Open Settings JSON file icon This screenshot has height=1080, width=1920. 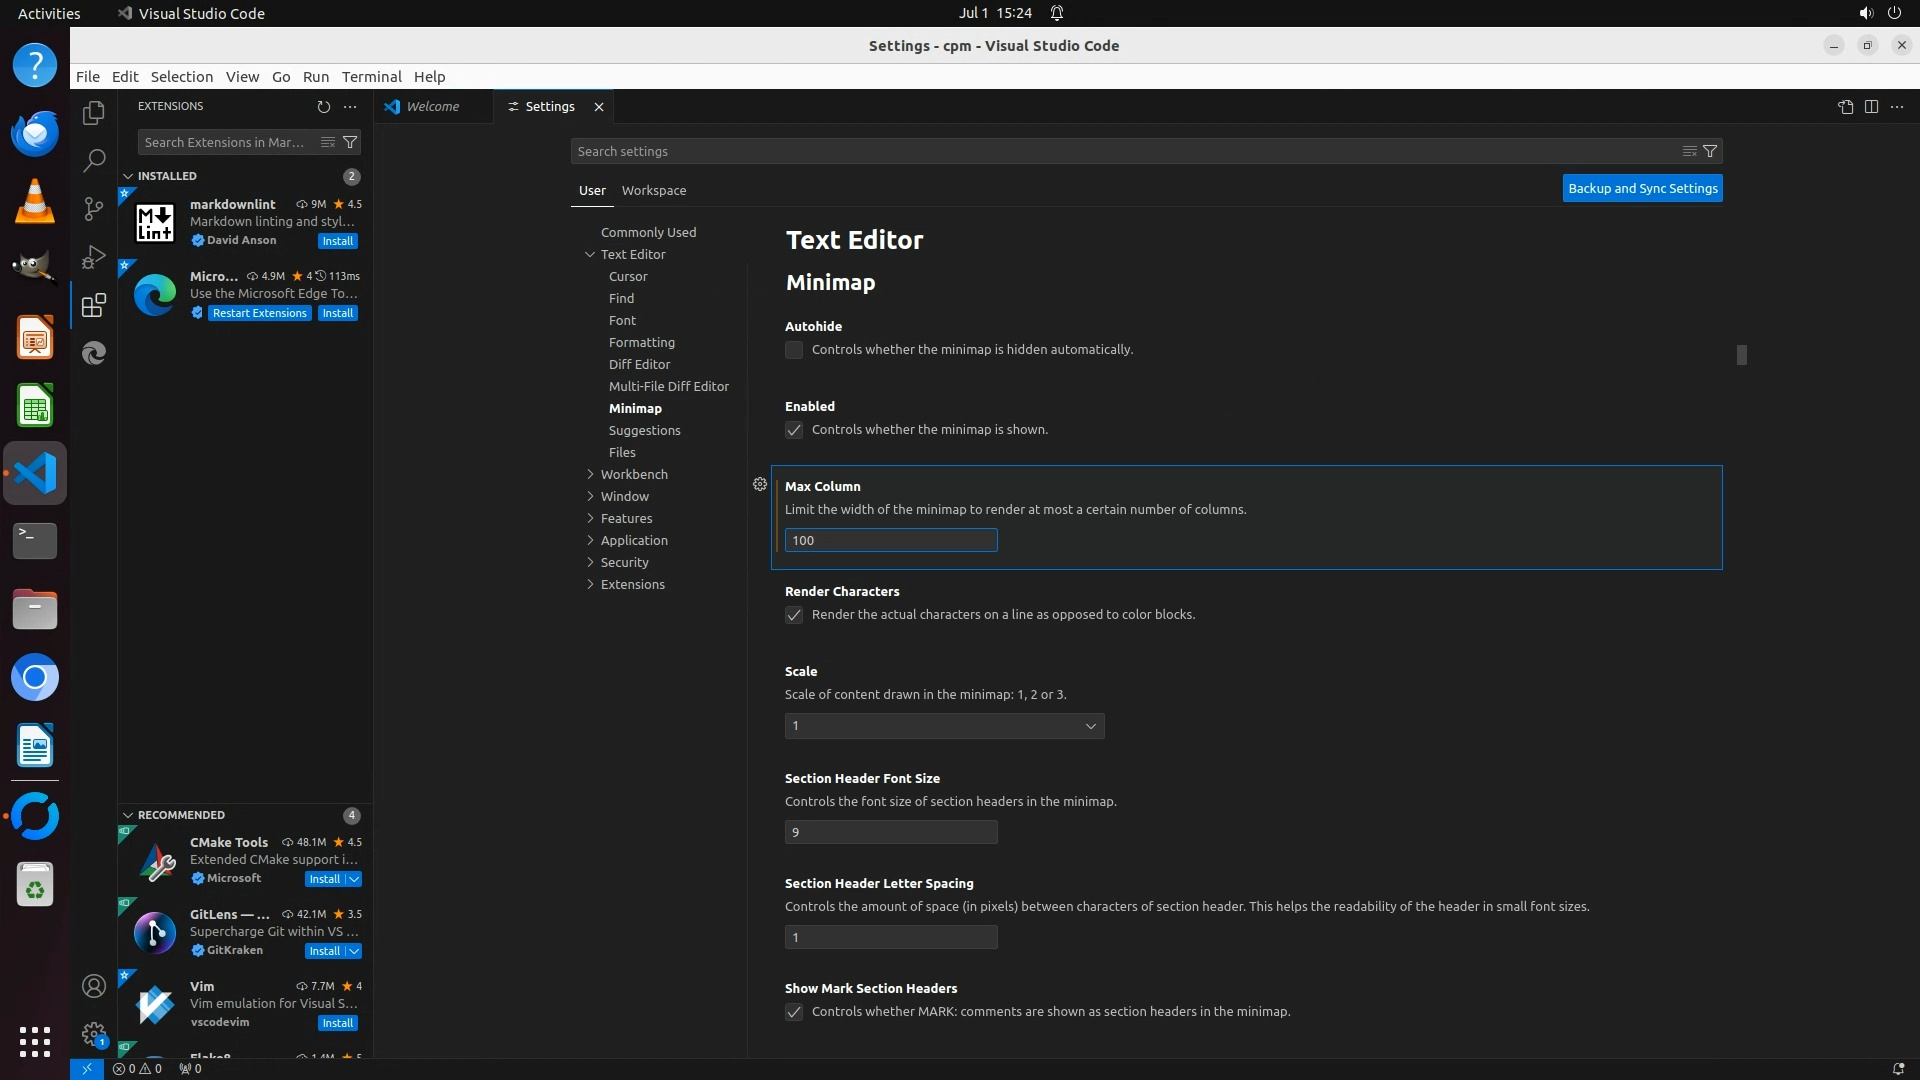(x=1845, y=106)
